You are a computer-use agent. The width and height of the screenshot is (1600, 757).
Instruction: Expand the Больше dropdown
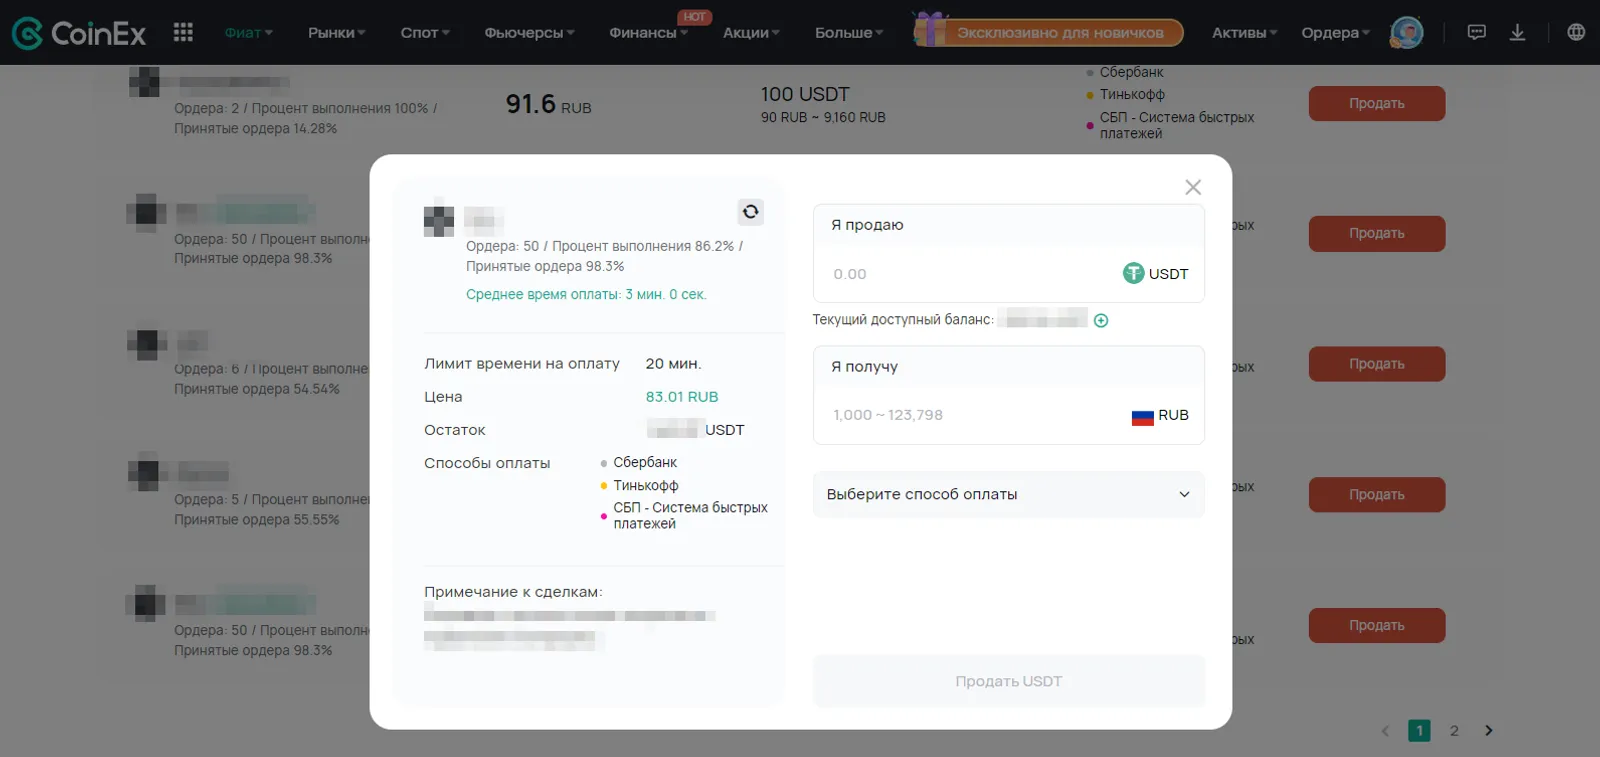coord(849,33)
